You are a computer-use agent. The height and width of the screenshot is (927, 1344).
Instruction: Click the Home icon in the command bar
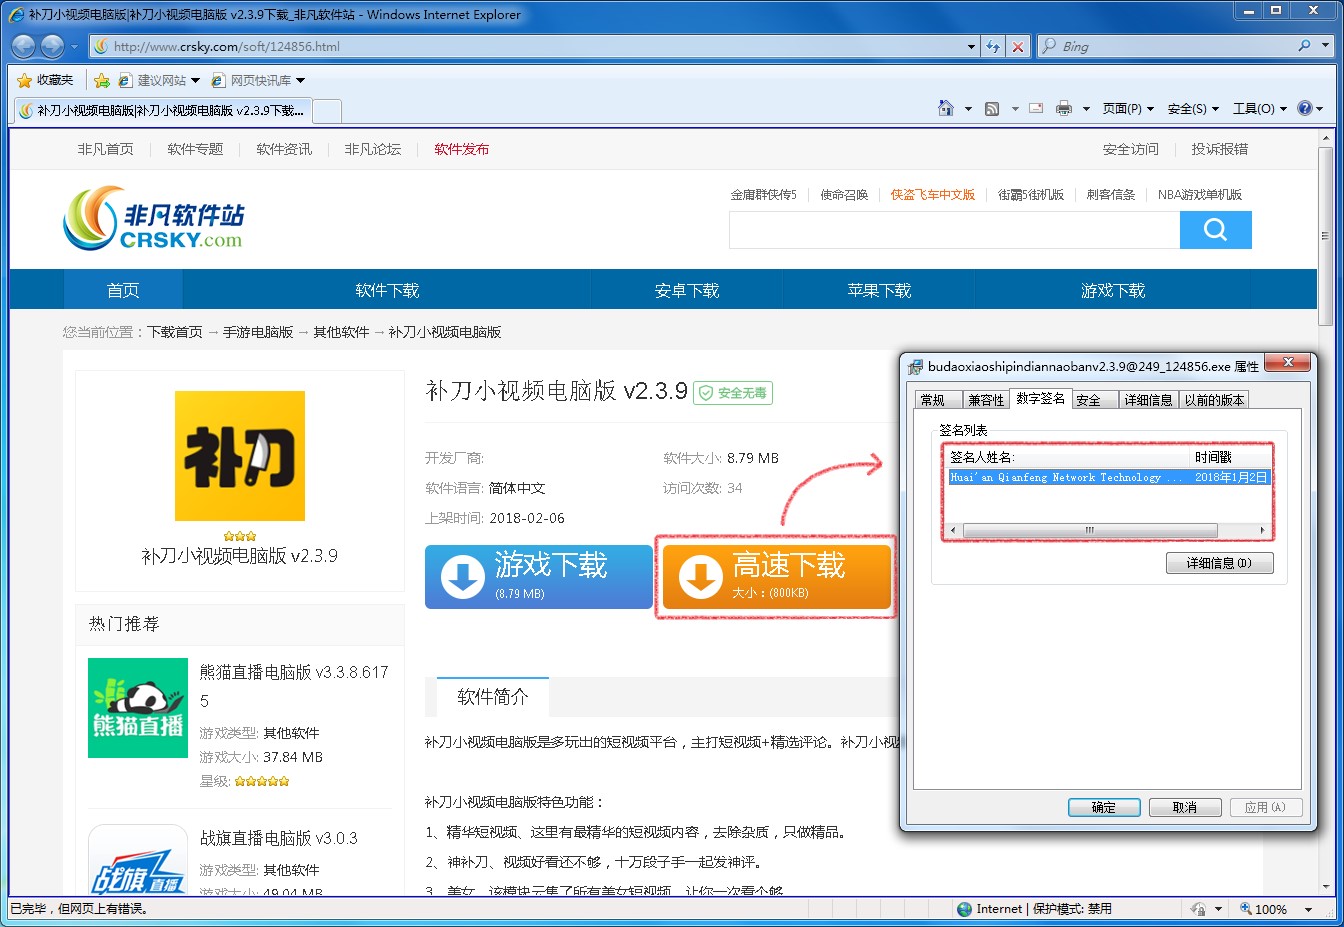944,108
